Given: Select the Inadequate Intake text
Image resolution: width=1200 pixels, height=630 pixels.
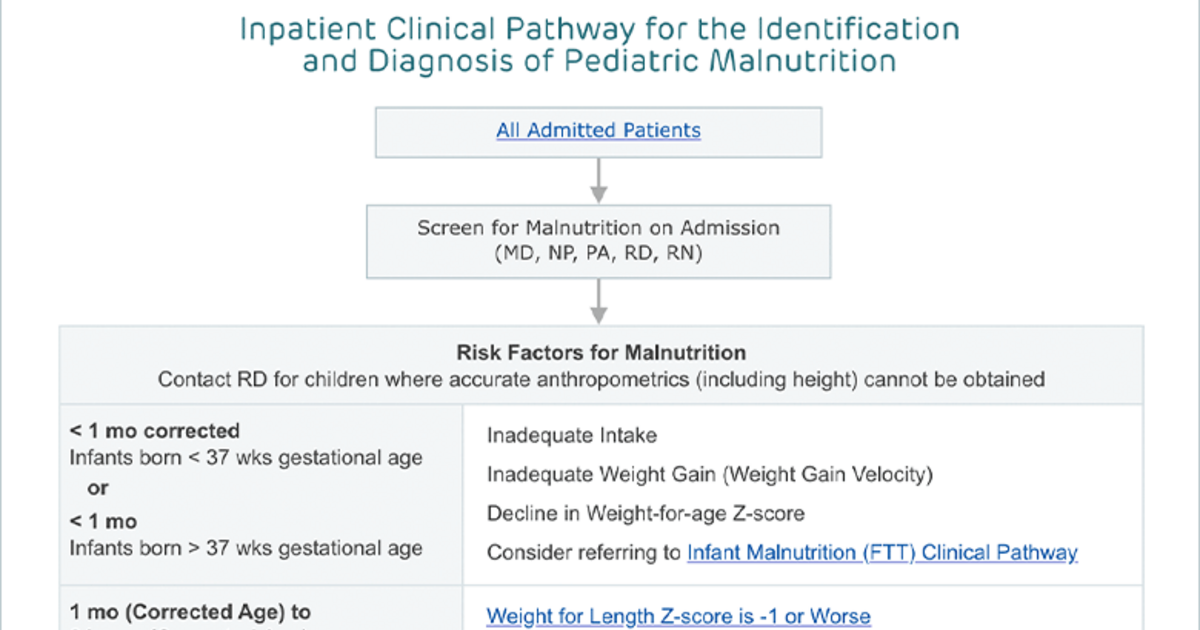Looking at the screenshot, I should pos(572,436).
